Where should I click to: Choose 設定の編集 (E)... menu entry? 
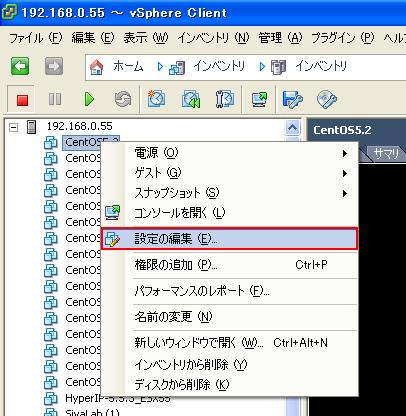[x=229, y=239]
